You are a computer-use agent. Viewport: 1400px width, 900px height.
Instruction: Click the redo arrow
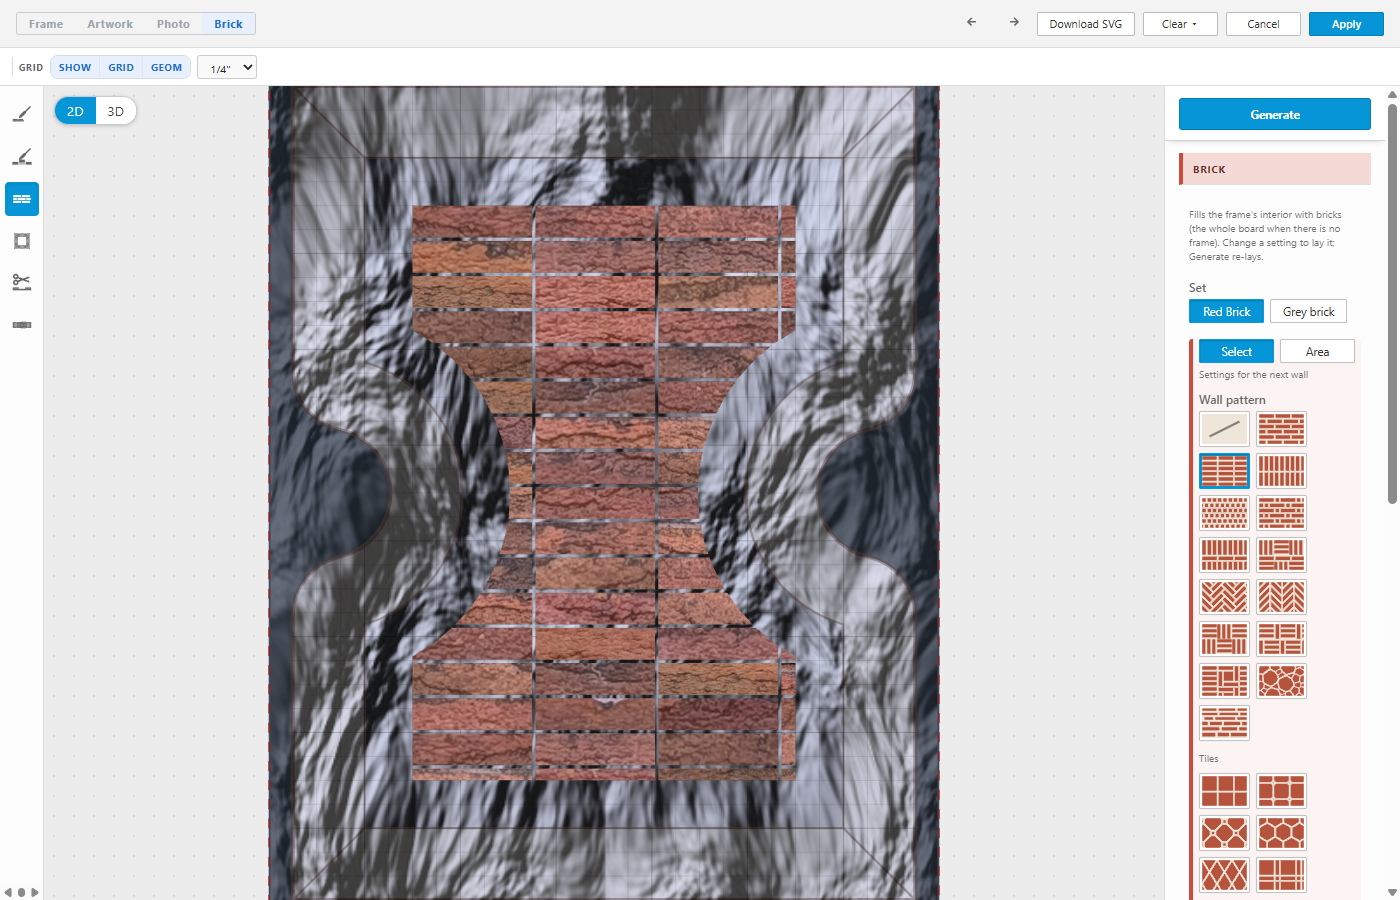click(1014, 22)
